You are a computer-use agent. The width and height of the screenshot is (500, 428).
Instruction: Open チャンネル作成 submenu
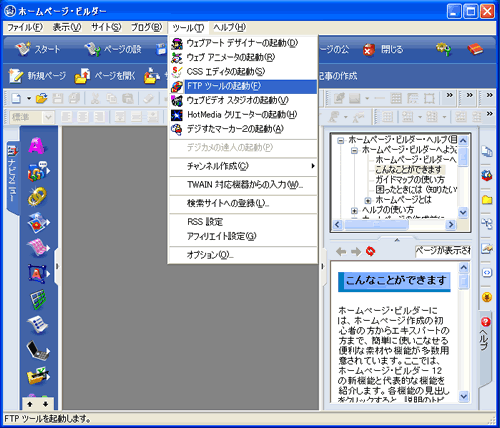click(x=243, y=166)
